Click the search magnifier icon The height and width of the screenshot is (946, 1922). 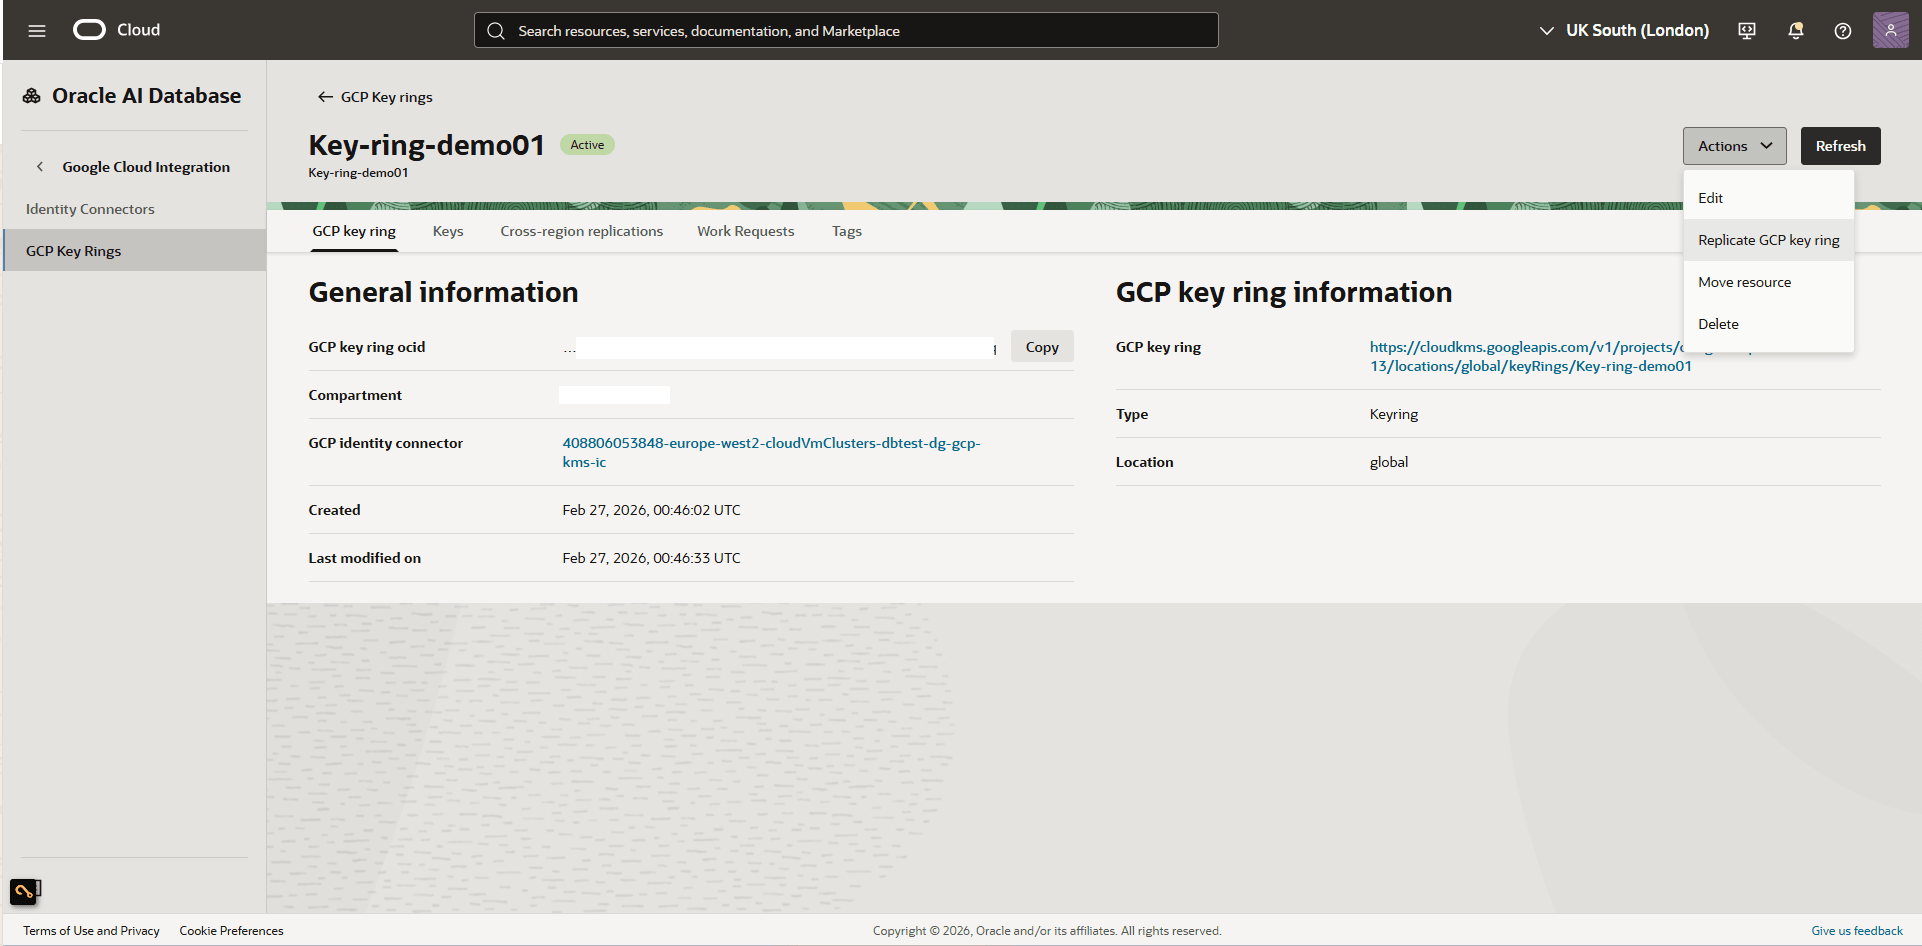pos(496,30)
